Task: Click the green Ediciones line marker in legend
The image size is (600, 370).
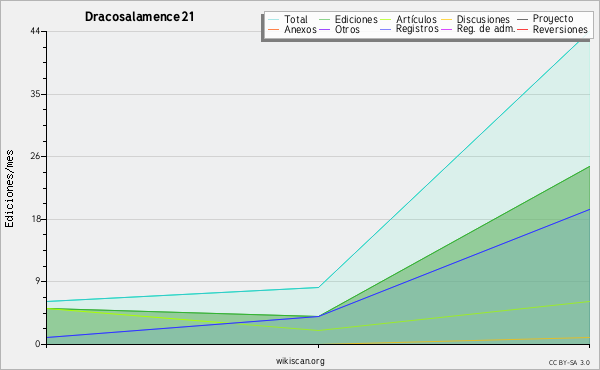Action: click(324, 20)
